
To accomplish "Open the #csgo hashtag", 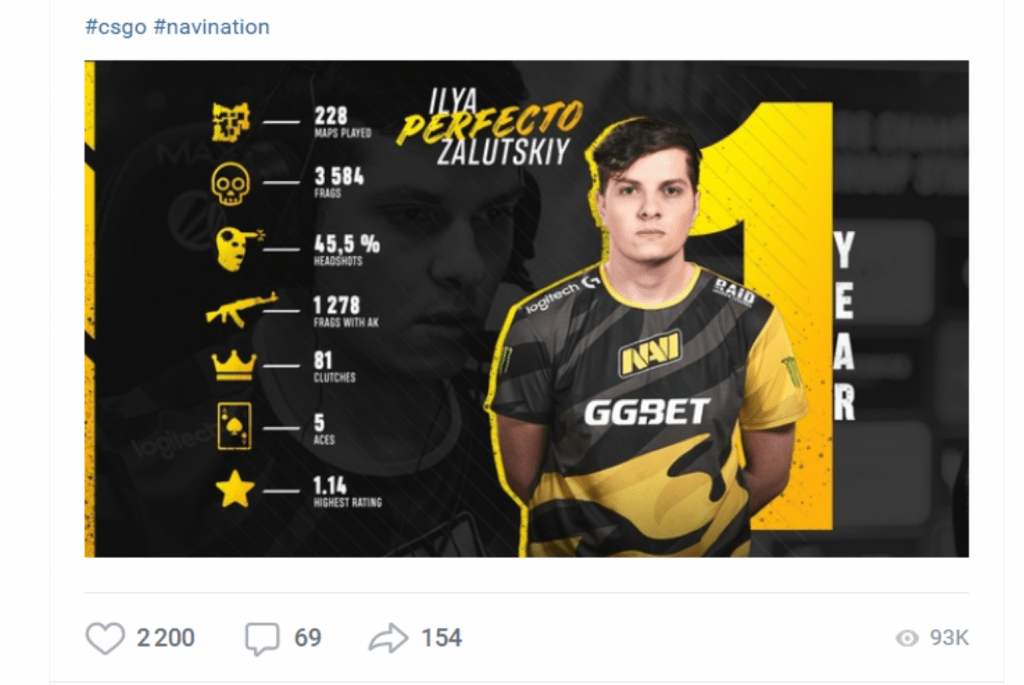I will click(x=116, y=27).
